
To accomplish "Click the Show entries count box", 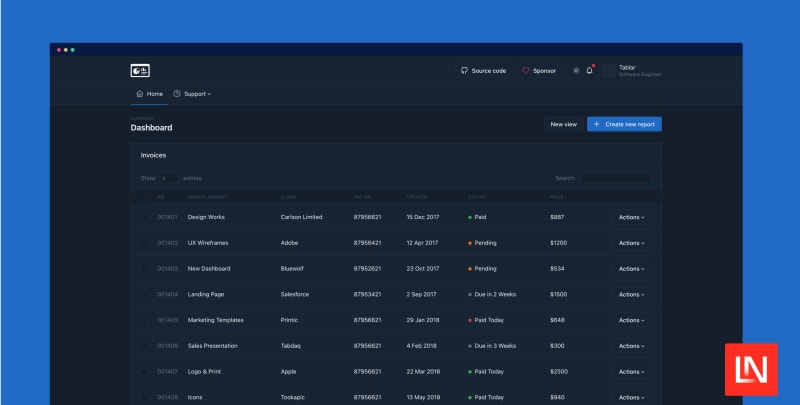I will (x=168, y=178).
